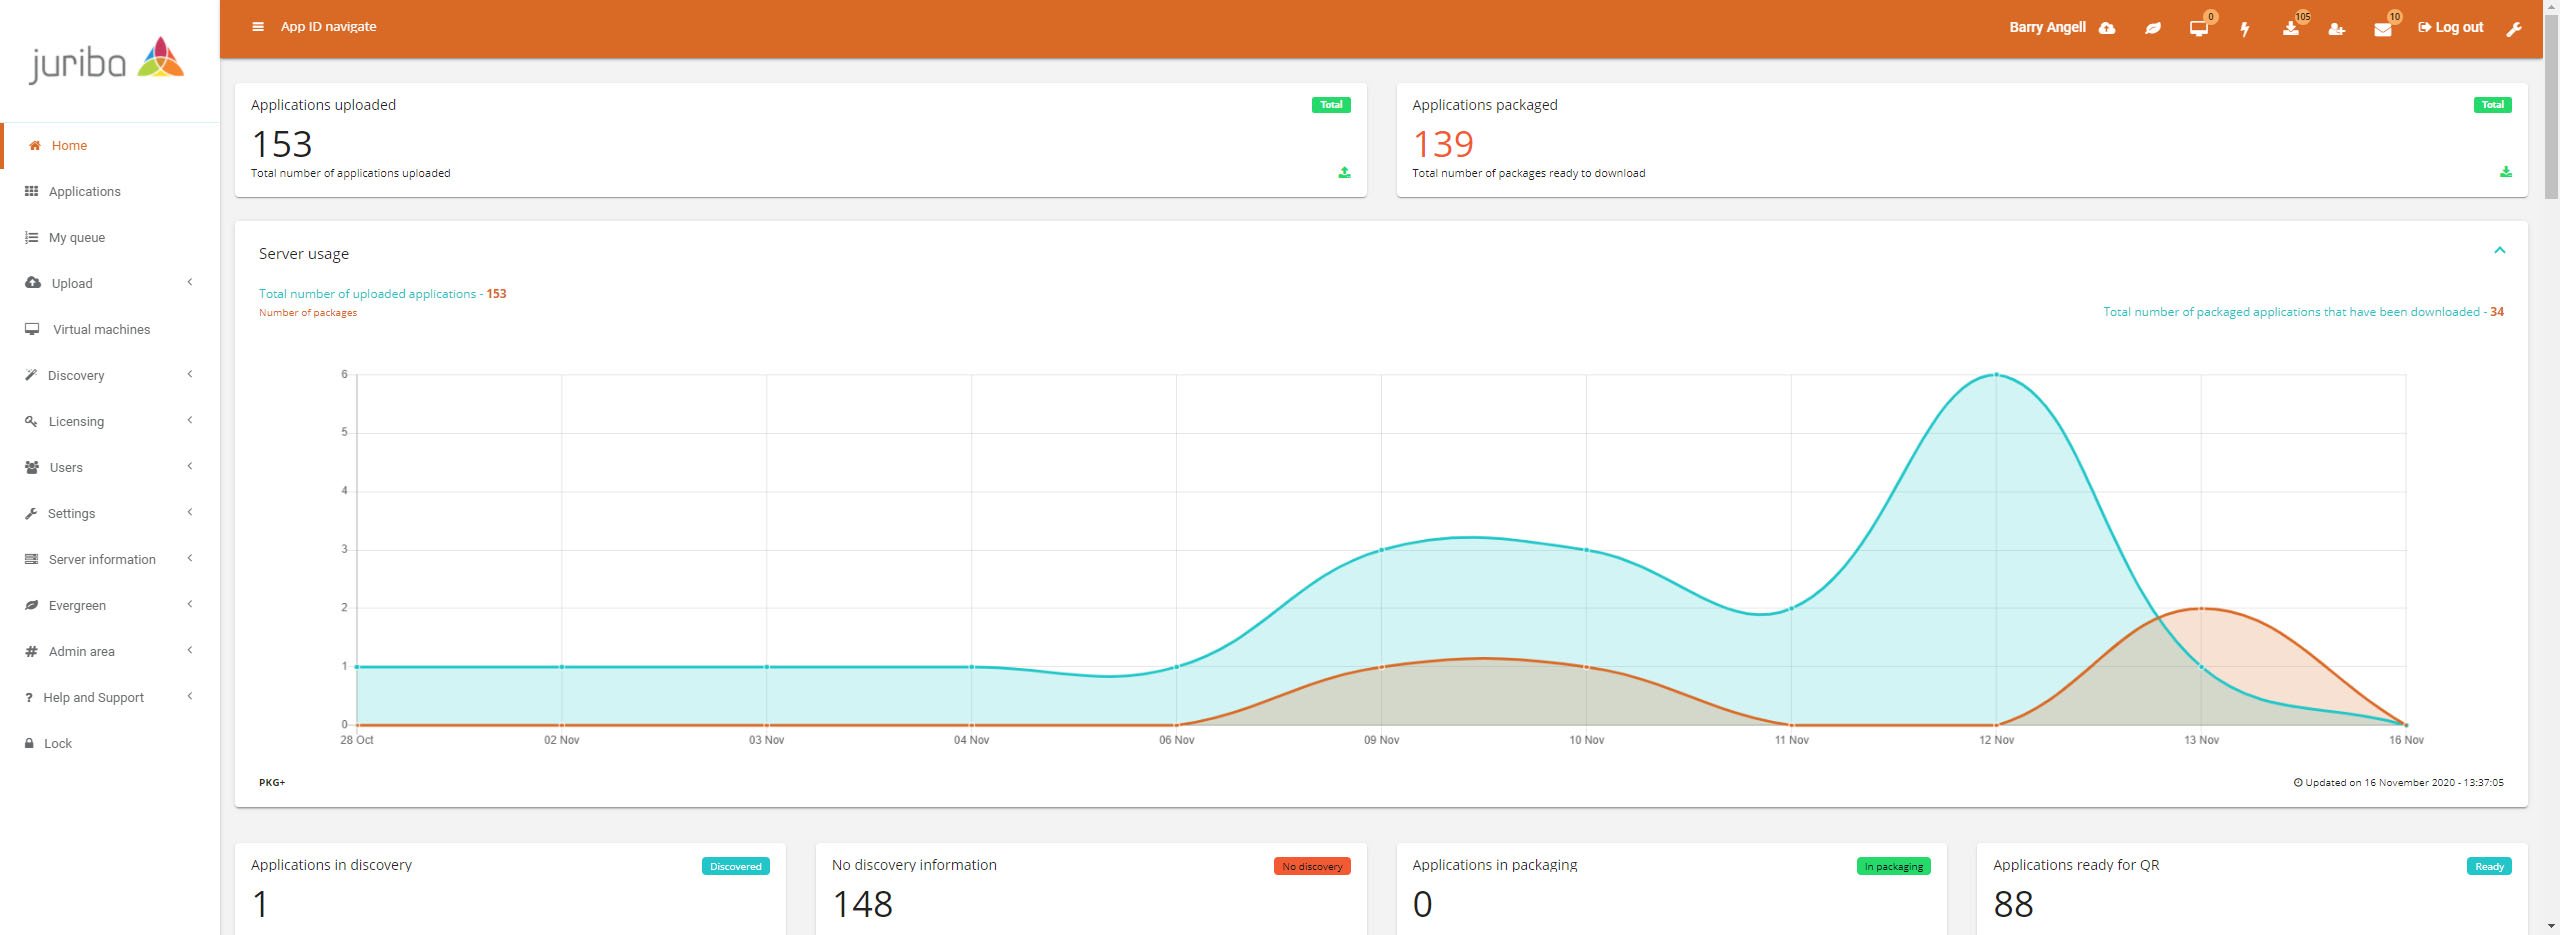Image resolution: width=2560 pixels, height=935 pixels.
Task: Go to My queue in sidebar
Action: (76, 237)
